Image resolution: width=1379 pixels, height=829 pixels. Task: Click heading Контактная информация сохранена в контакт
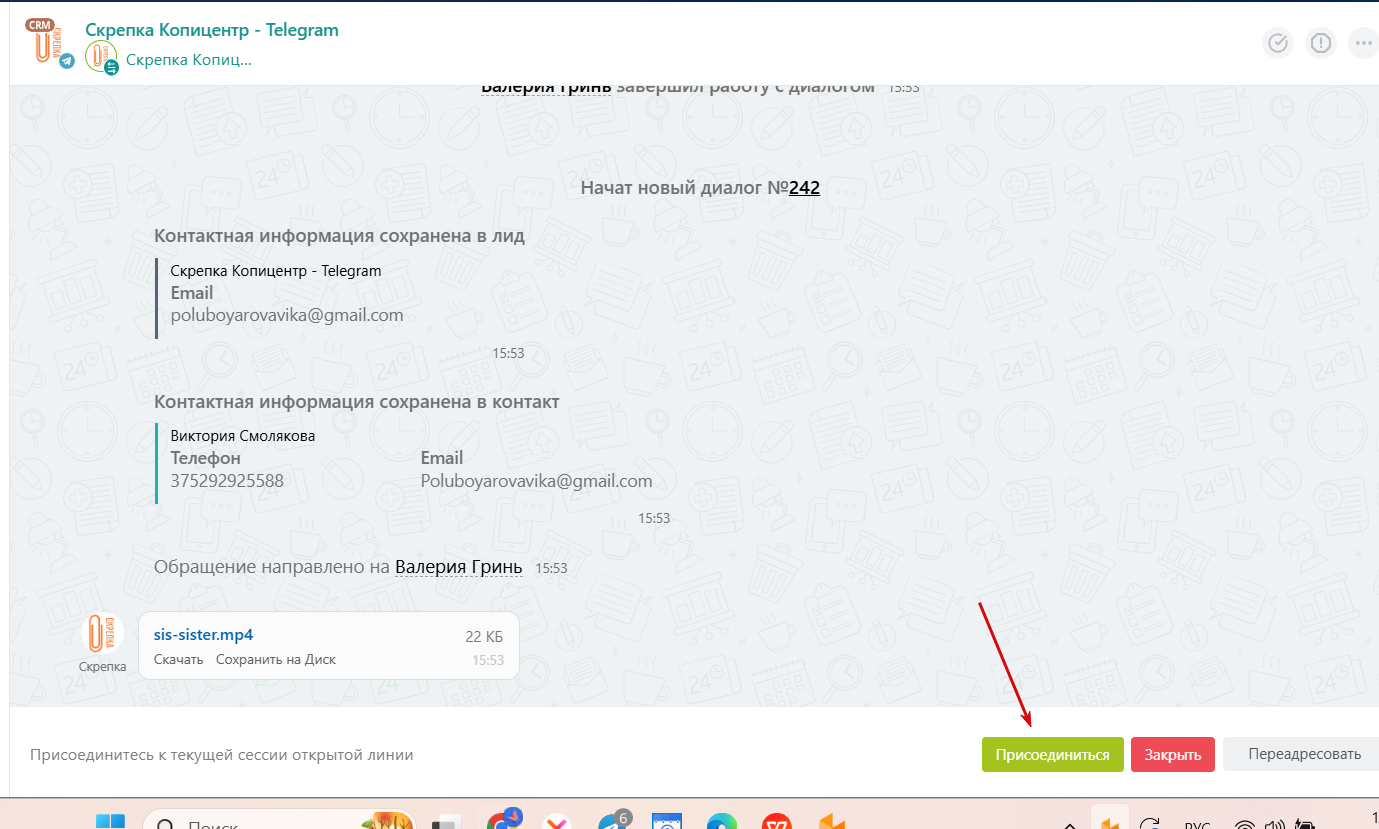(x=357, y=402)
